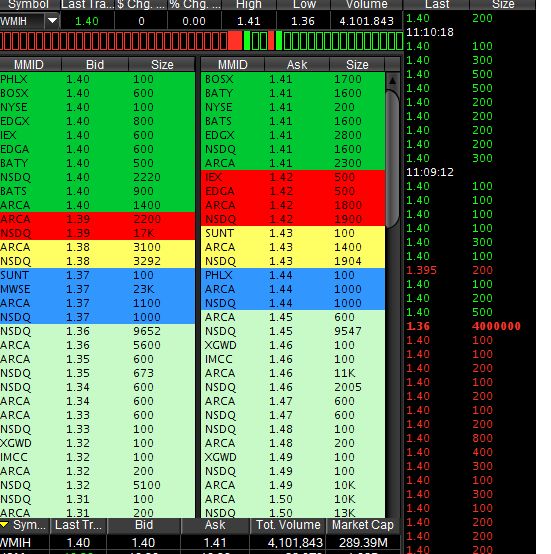Screen dimensions: 551x554
Task: Select the NSDQ 1.35 bid with size 673
Action: tap(97, 373)
